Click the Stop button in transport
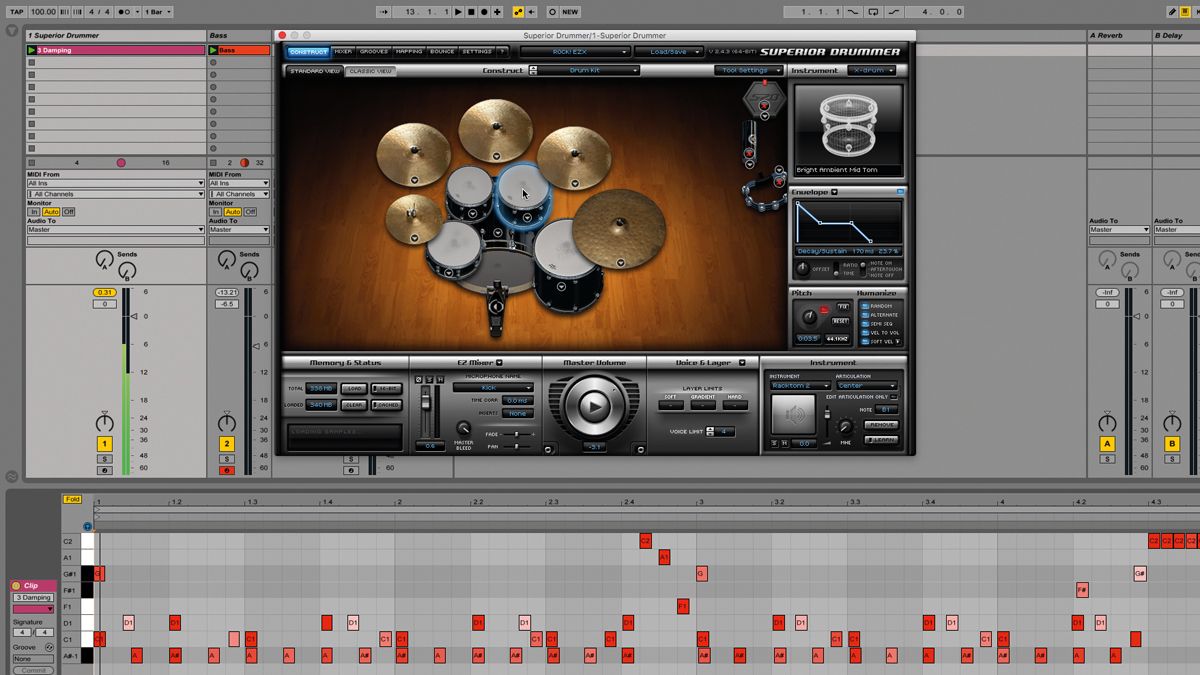 [470, 9]
